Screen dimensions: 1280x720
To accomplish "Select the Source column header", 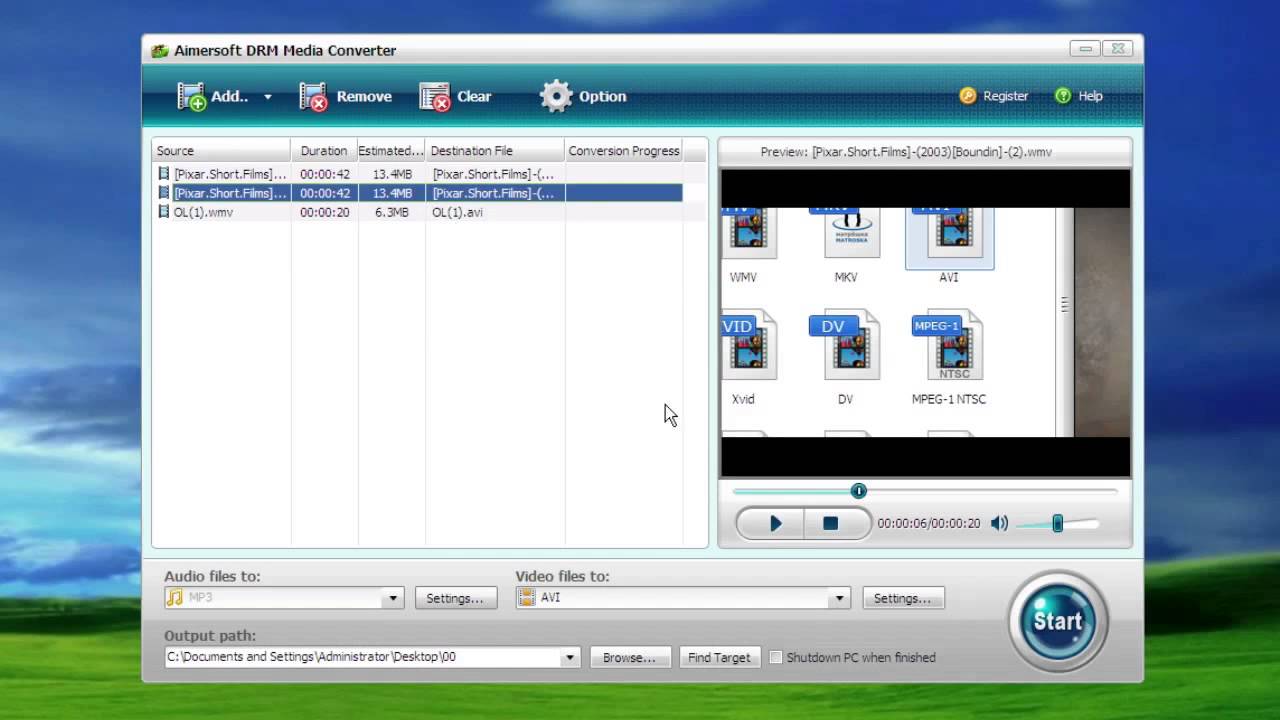I will pyautogui.click(x=221, y=151).
